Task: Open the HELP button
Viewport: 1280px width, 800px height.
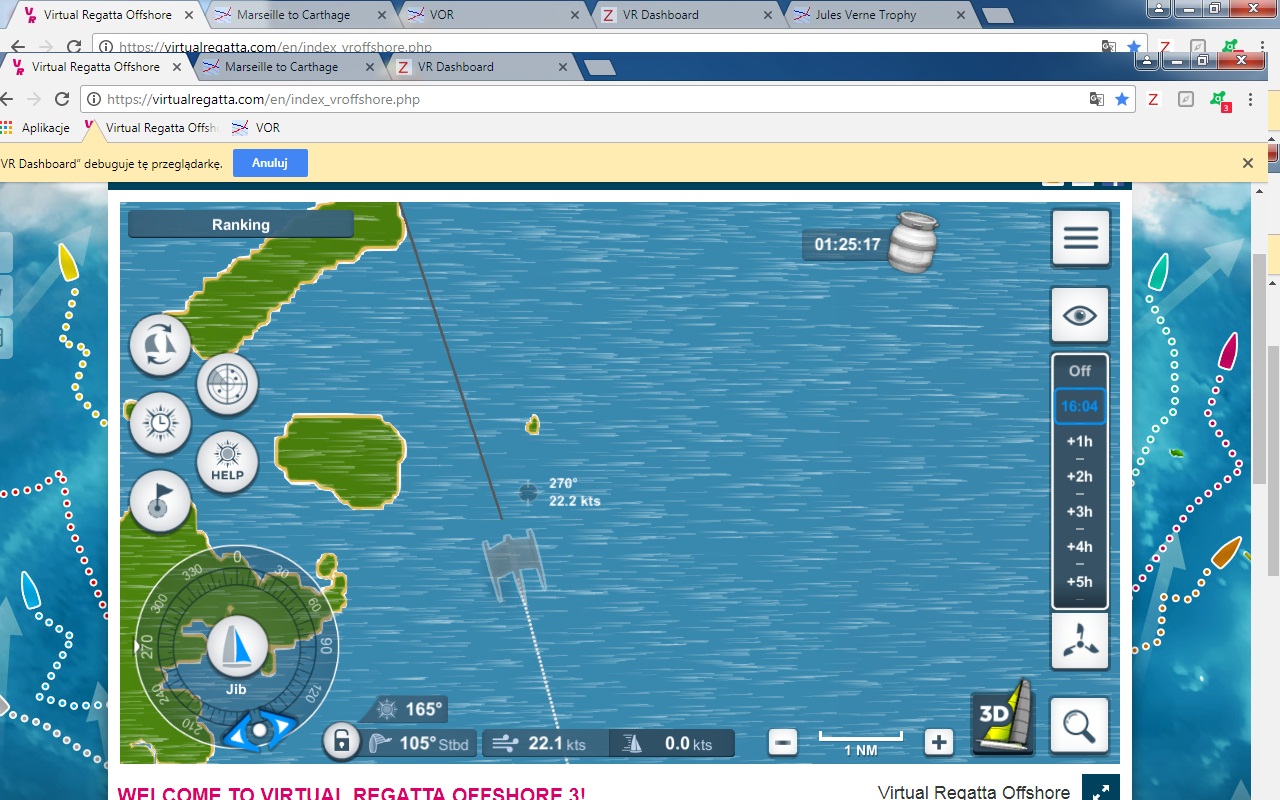Action: [x=227, y=463]
